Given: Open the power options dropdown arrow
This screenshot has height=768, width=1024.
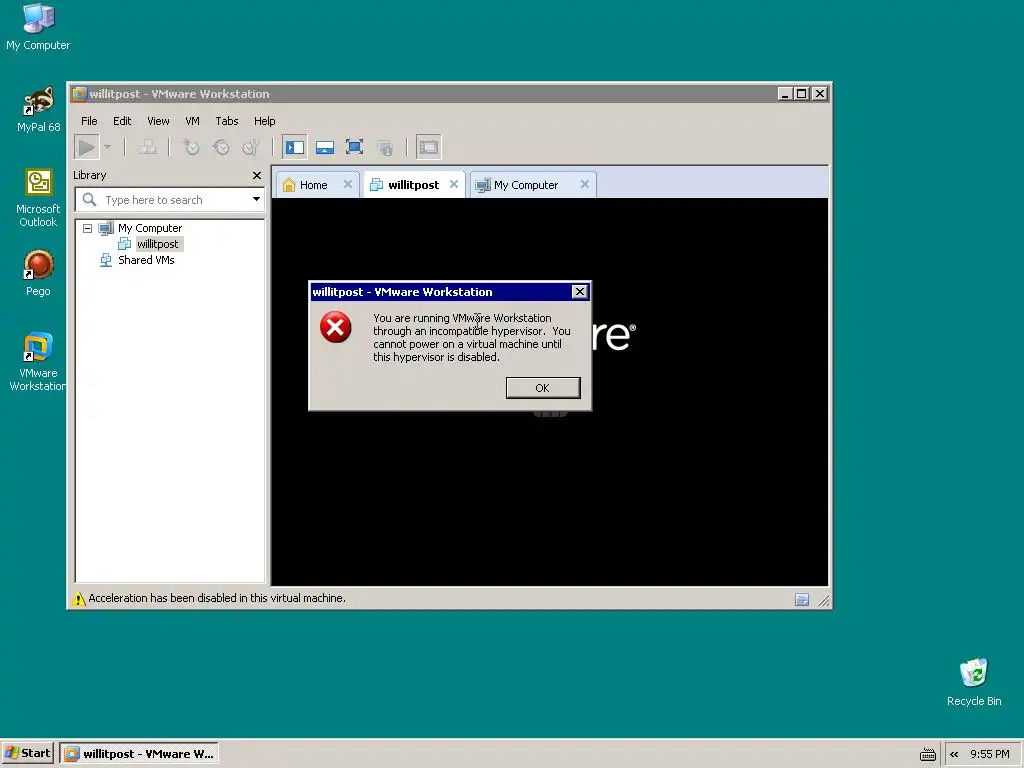Looking at the screenshot, I should click(108, 148).
